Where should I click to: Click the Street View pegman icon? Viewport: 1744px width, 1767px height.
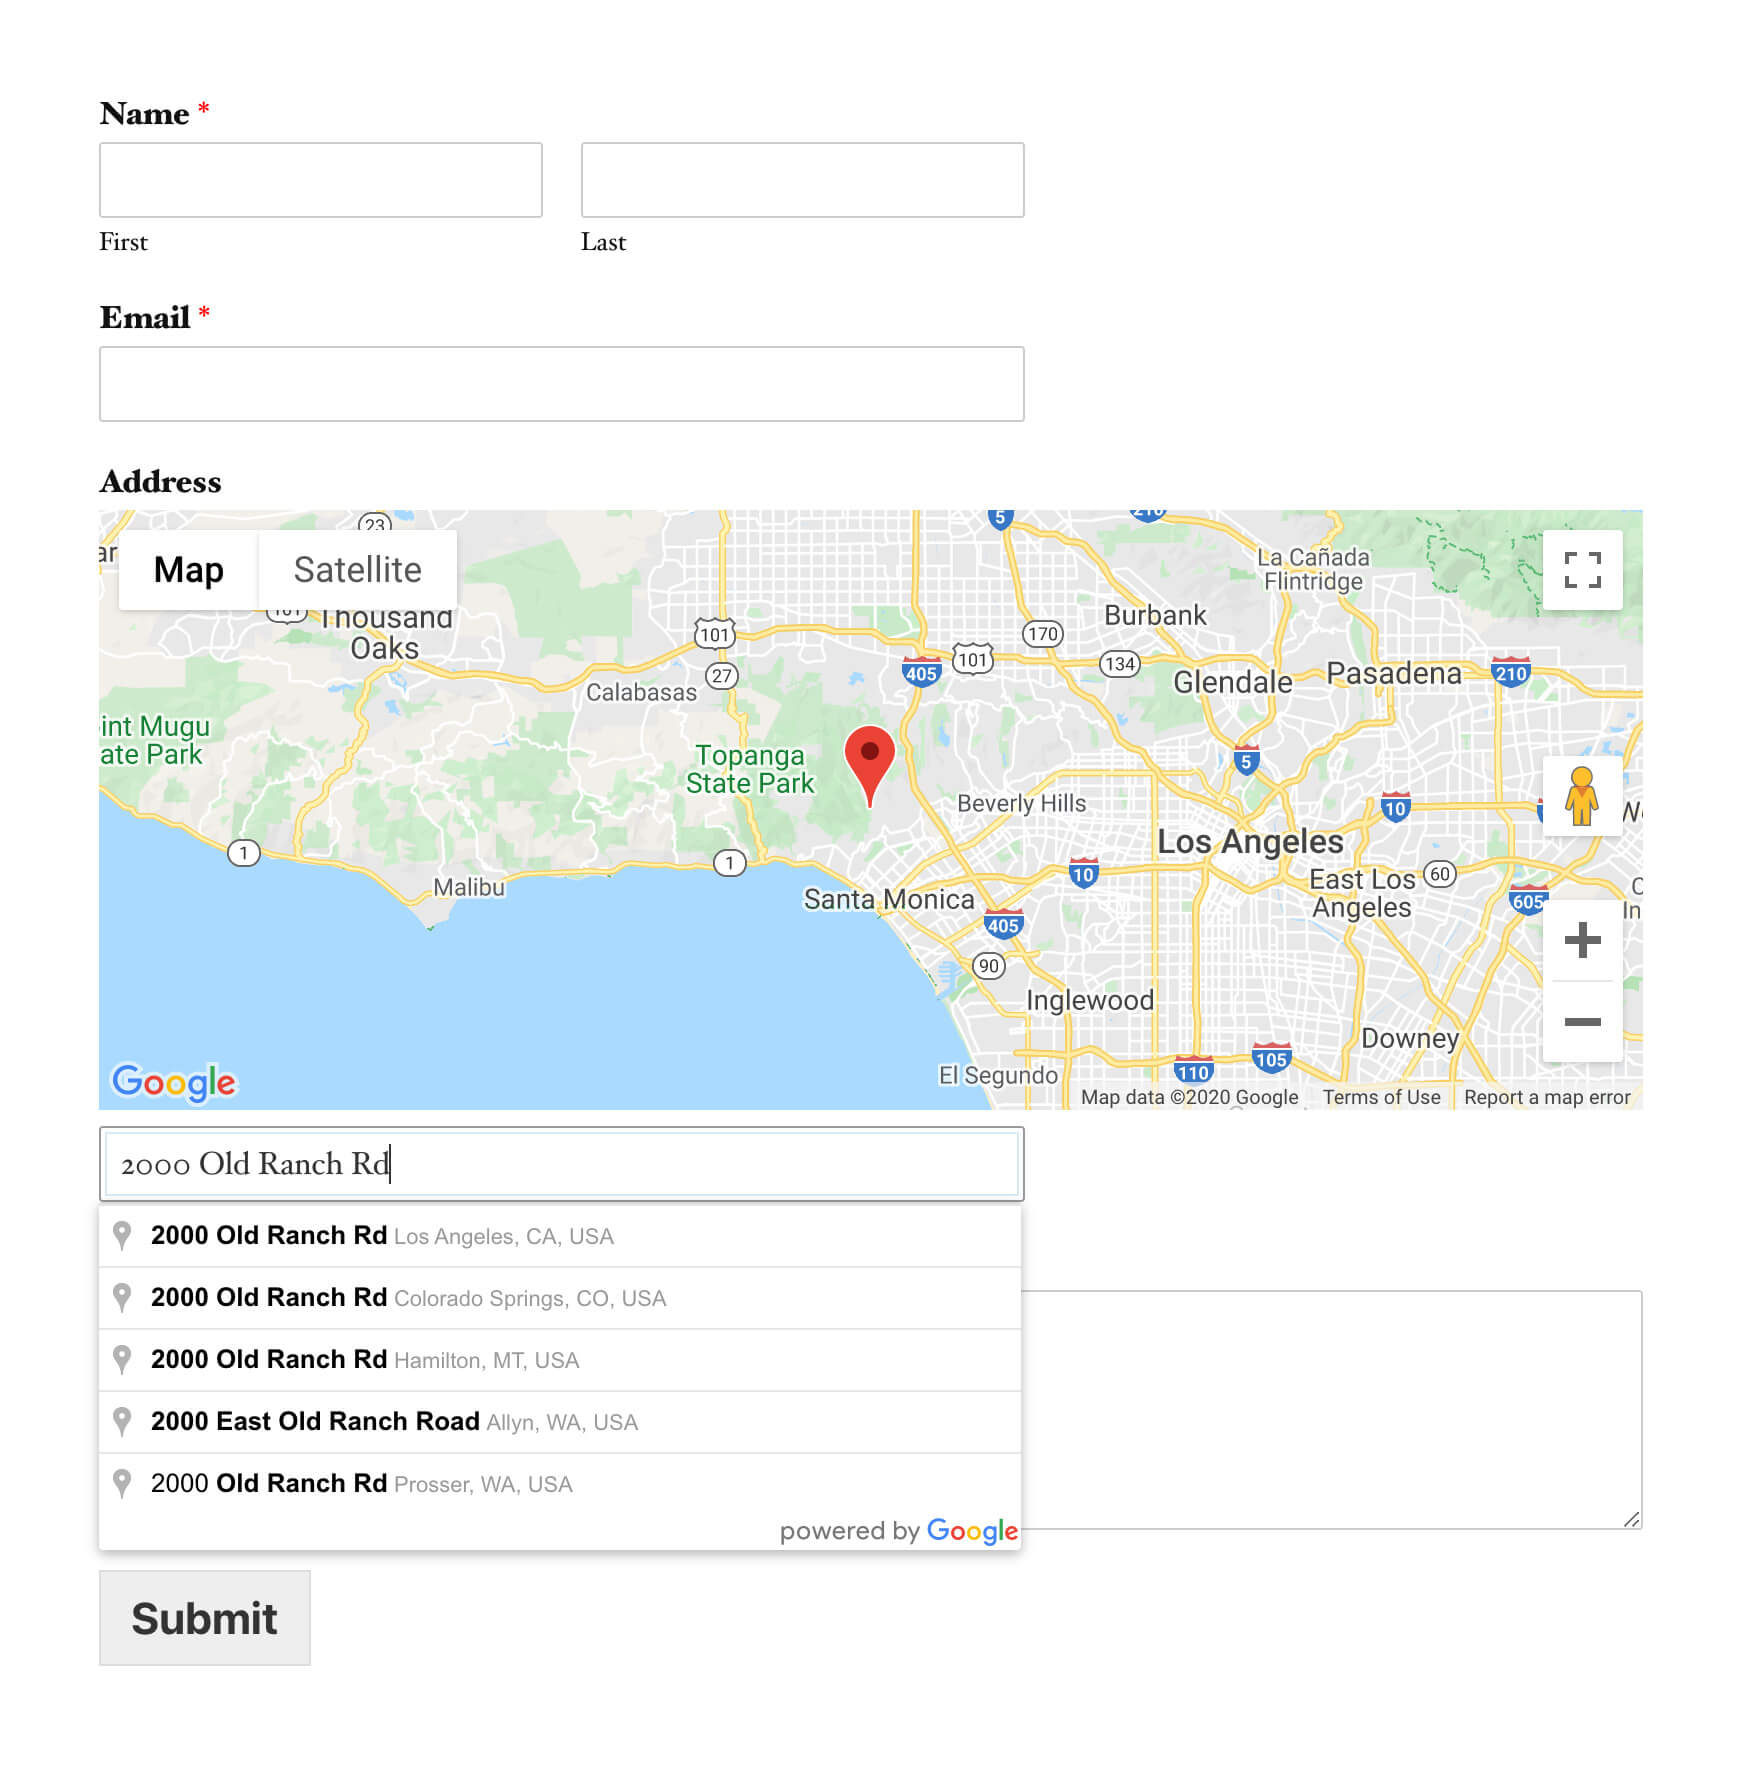[1581, 796]
